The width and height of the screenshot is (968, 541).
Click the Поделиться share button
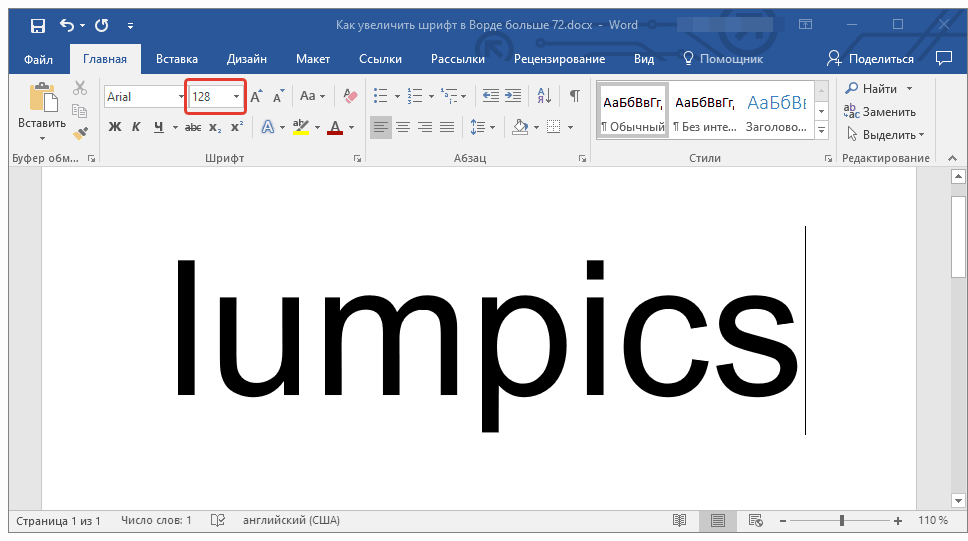coord(870,59)
